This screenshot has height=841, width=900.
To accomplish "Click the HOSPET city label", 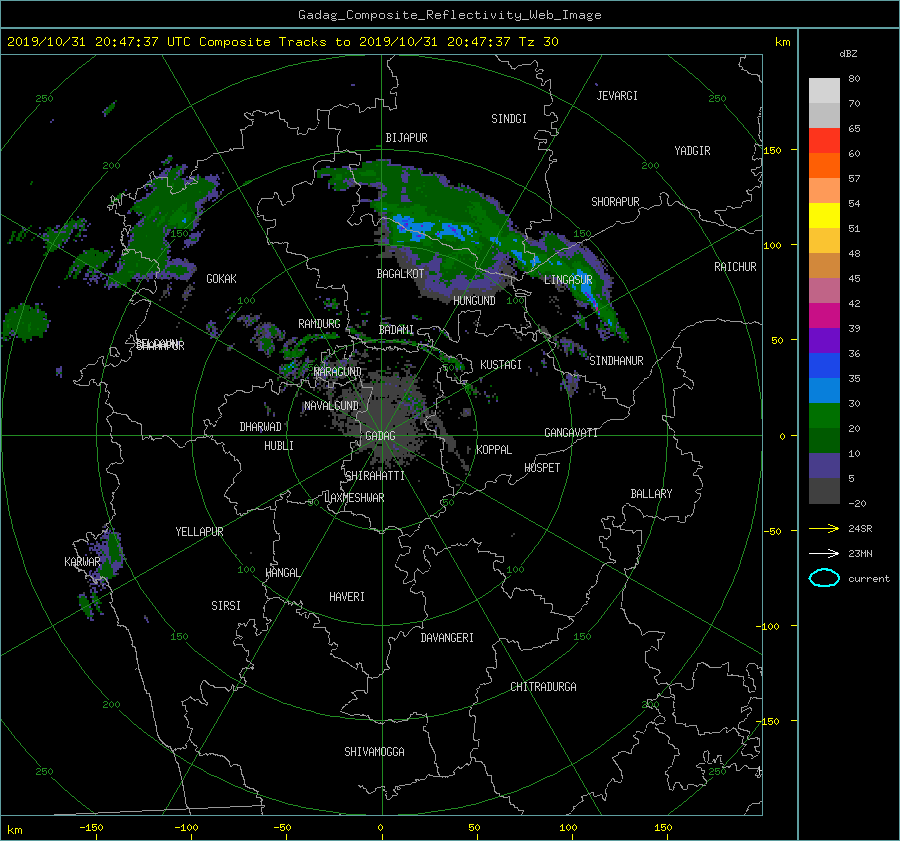I will click(542, 468).
